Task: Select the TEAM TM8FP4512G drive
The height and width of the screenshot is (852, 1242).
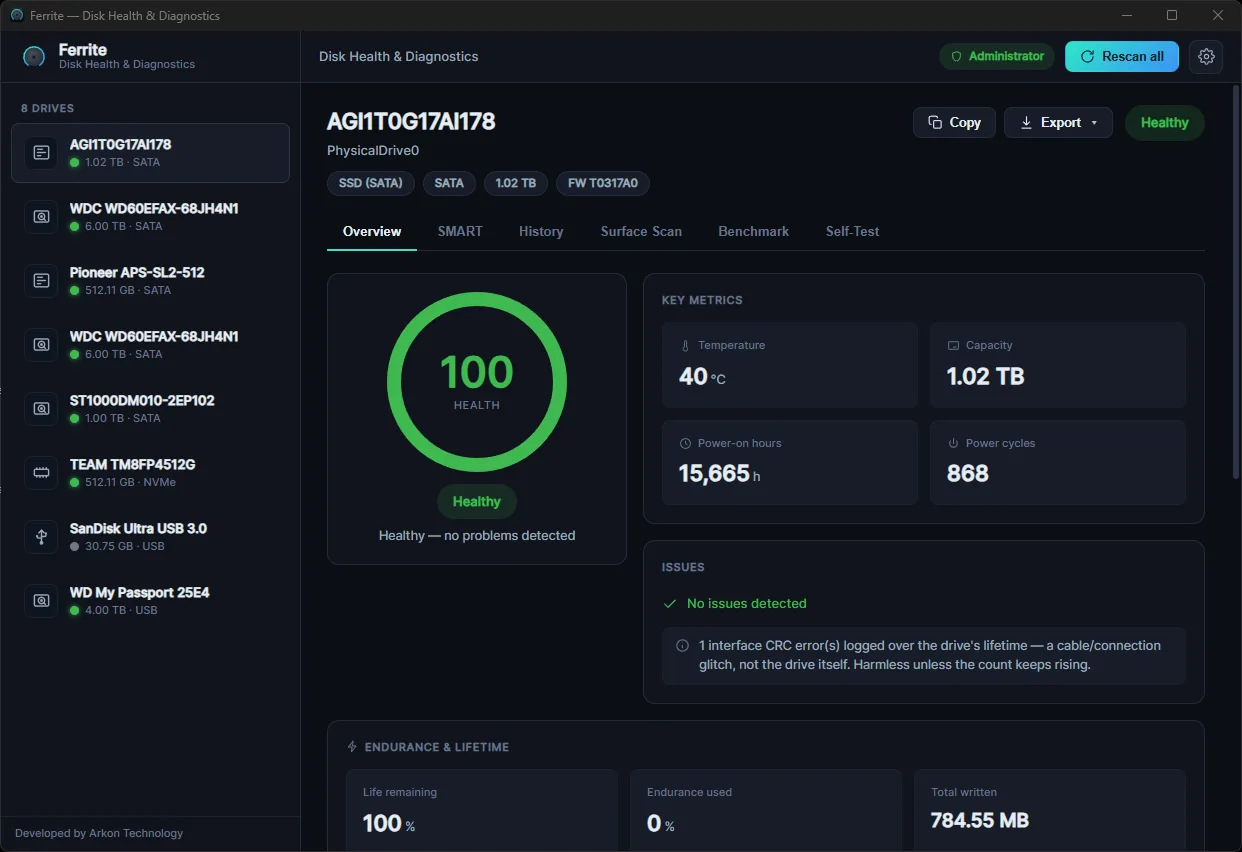Action: [150, 473]
